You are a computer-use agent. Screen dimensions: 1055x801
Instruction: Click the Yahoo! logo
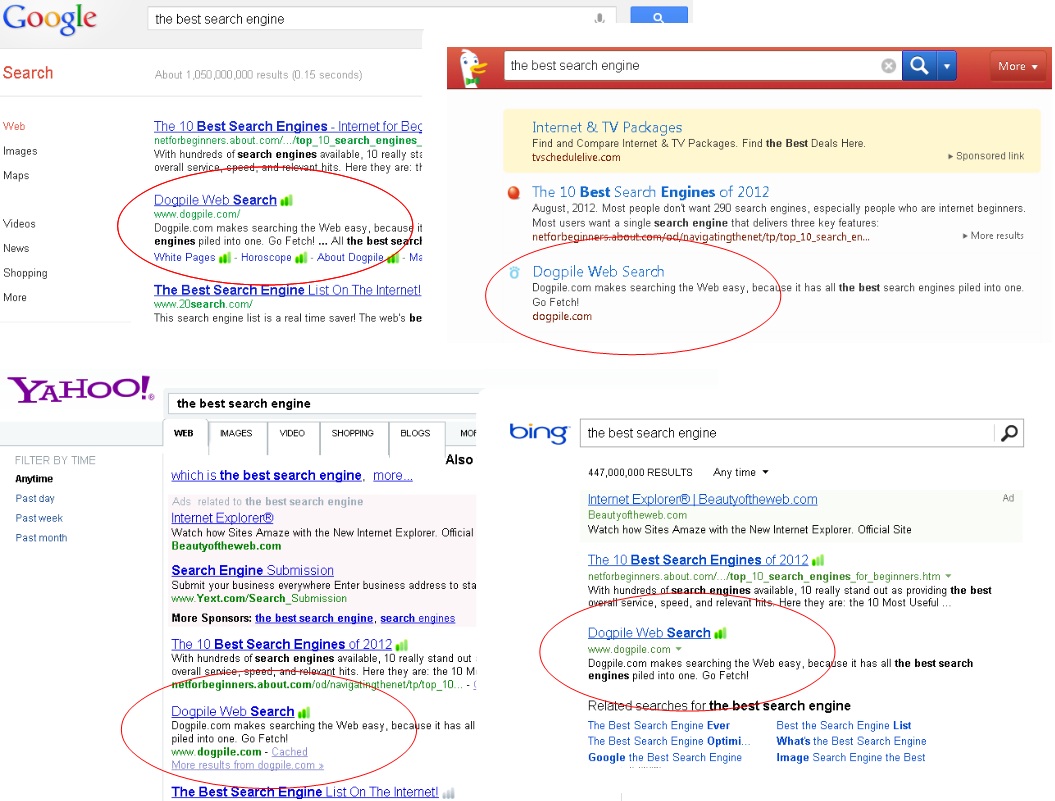point(81,390)
